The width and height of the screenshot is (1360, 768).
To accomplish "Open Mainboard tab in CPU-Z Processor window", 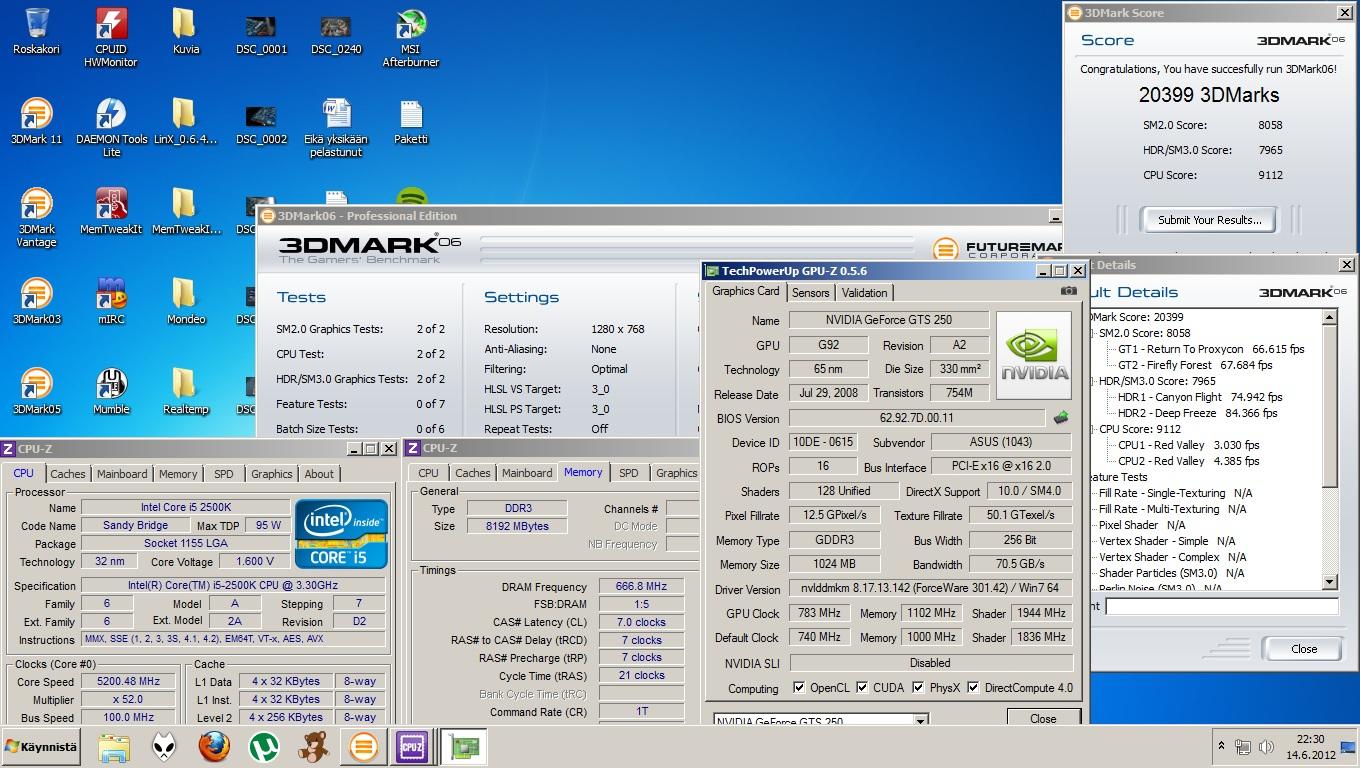I will [122, 474].
